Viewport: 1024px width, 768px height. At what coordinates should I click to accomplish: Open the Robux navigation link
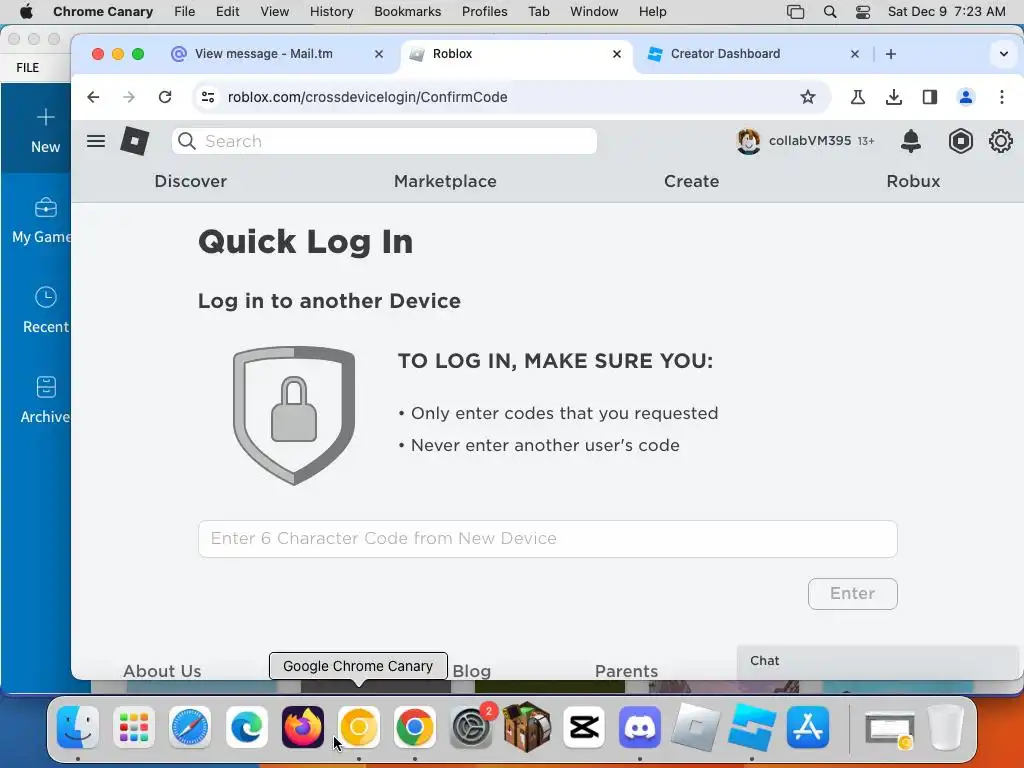[913, 181]
